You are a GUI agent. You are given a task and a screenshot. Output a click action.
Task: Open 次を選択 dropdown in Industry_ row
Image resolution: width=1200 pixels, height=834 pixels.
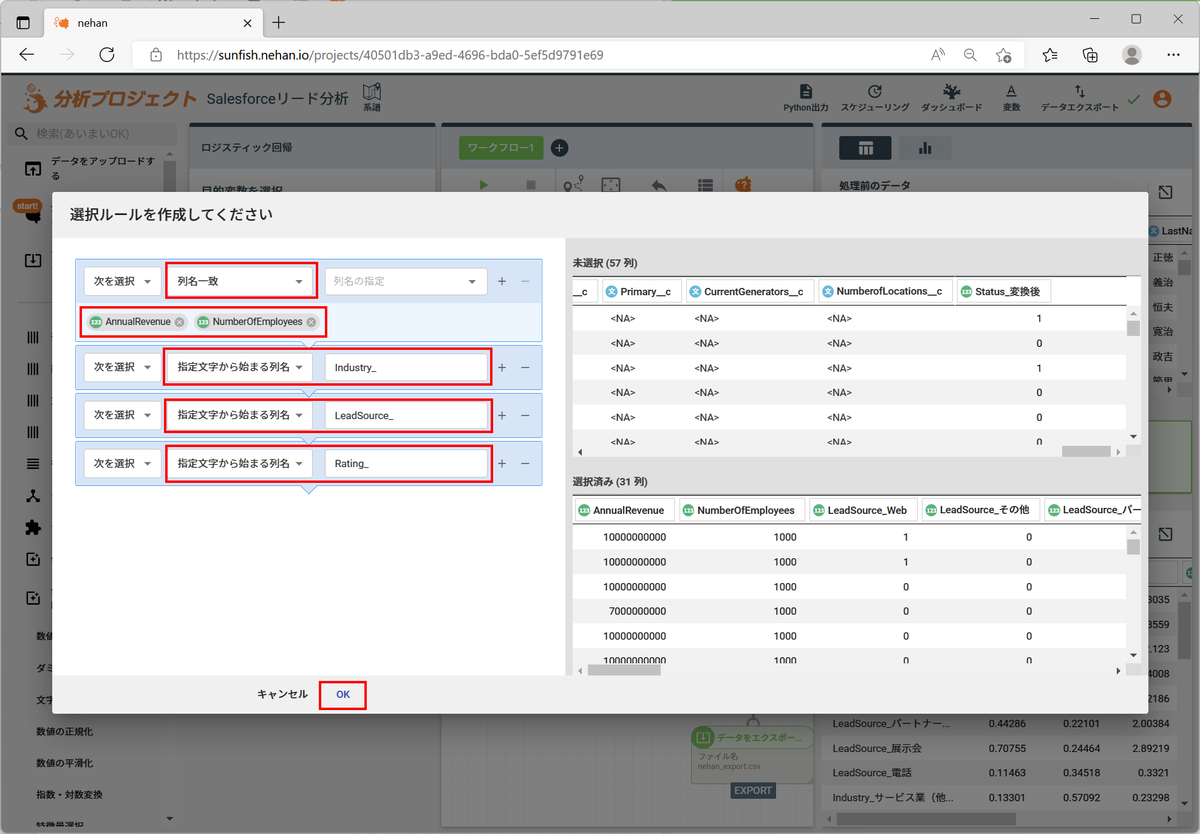click(121, 367)
